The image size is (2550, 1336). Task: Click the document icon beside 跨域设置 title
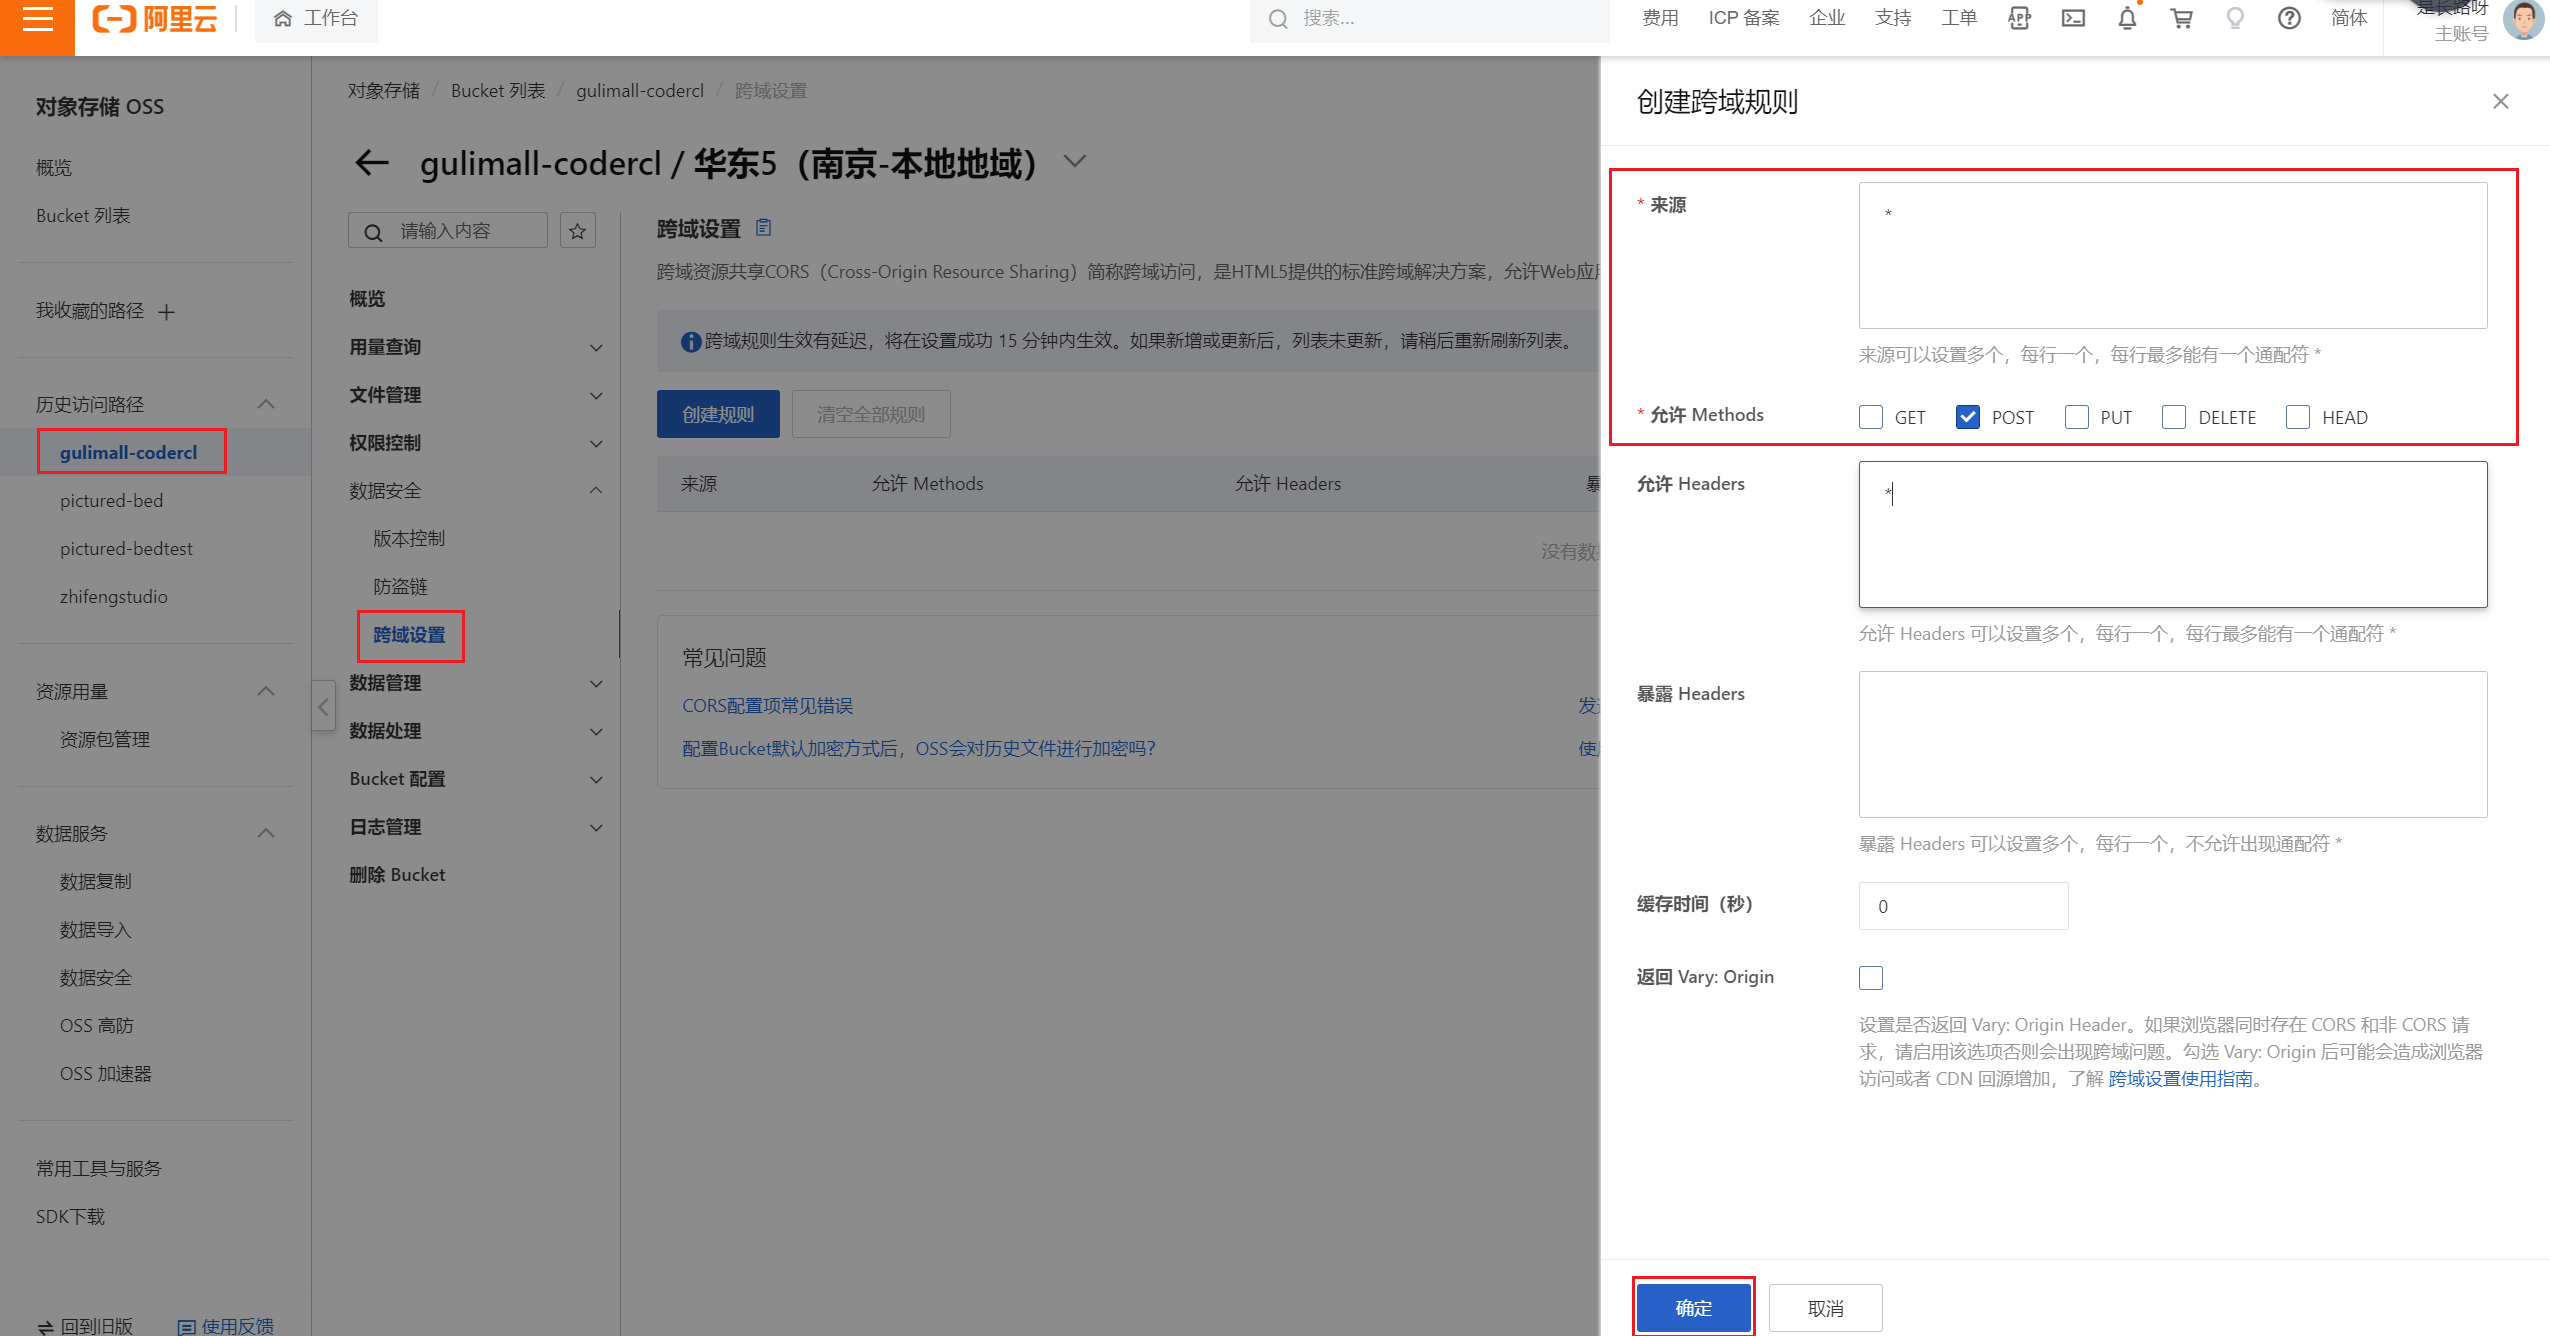763,228
